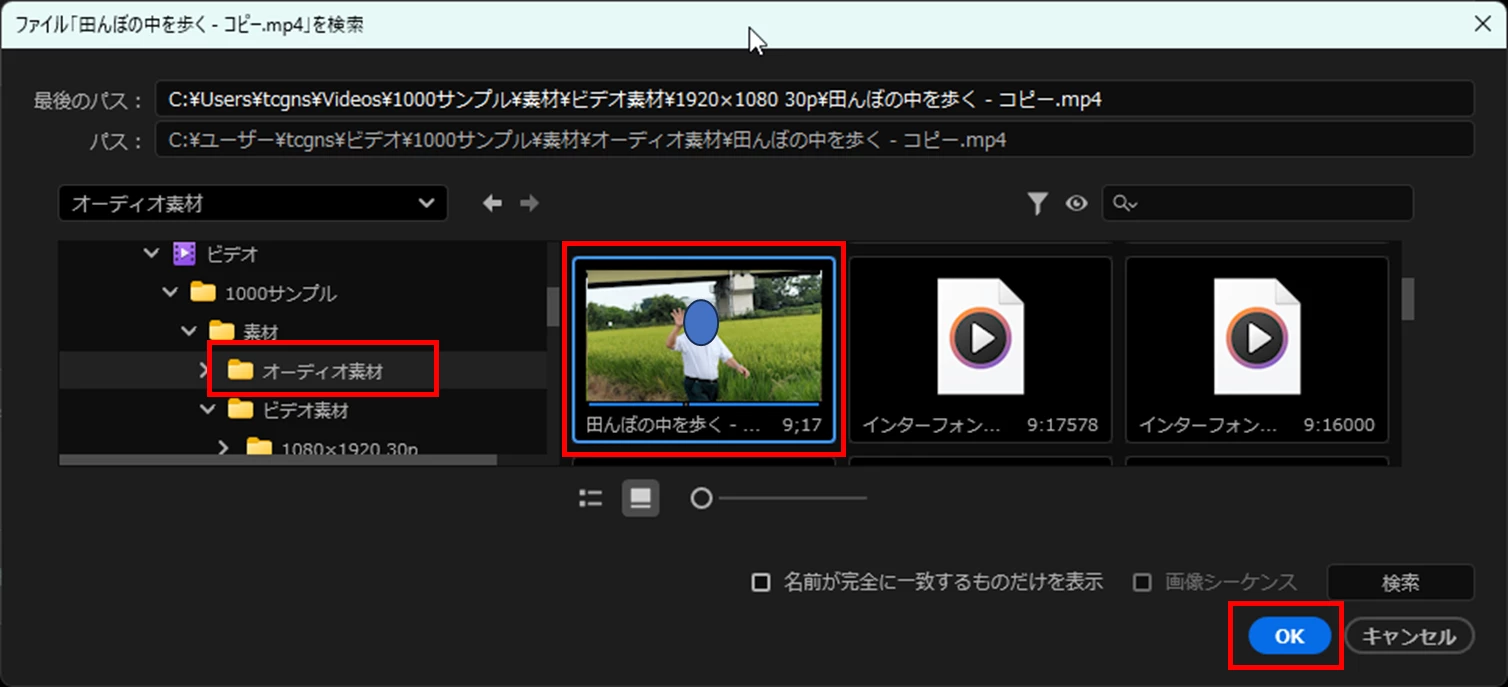Viewport: 1508px width, 687px height.
Task: Select the 田んぼの中を歩く video thumbnail
Action: (704, 349)
